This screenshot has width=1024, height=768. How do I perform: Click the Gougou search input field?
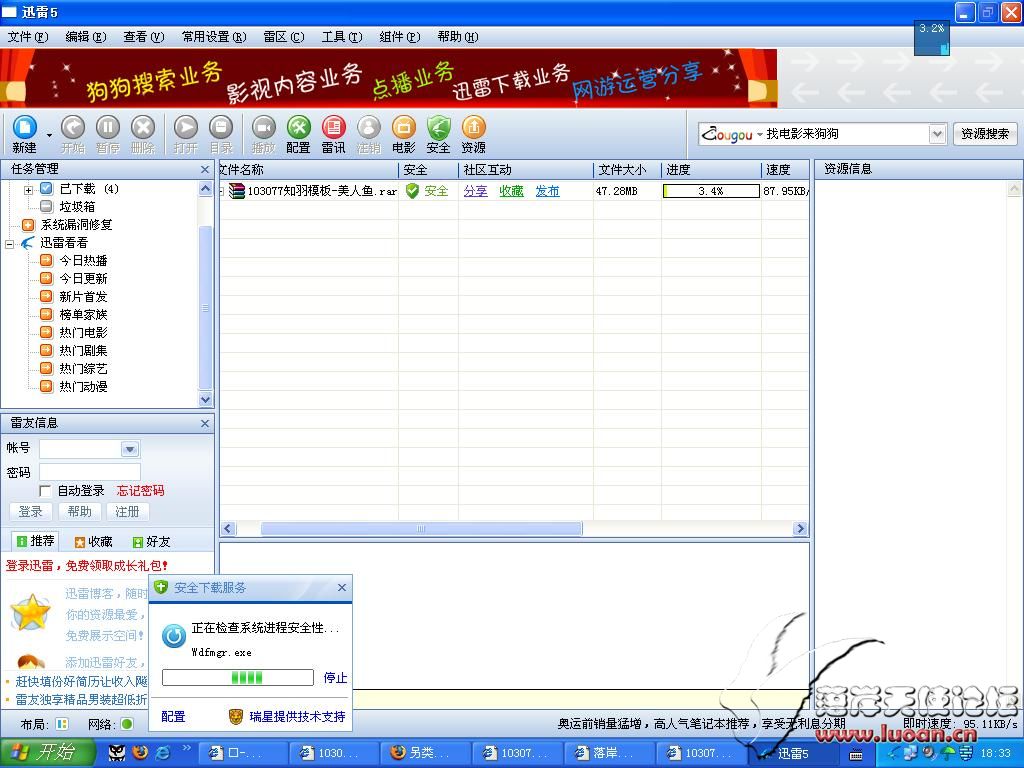[x=846, y=135]
